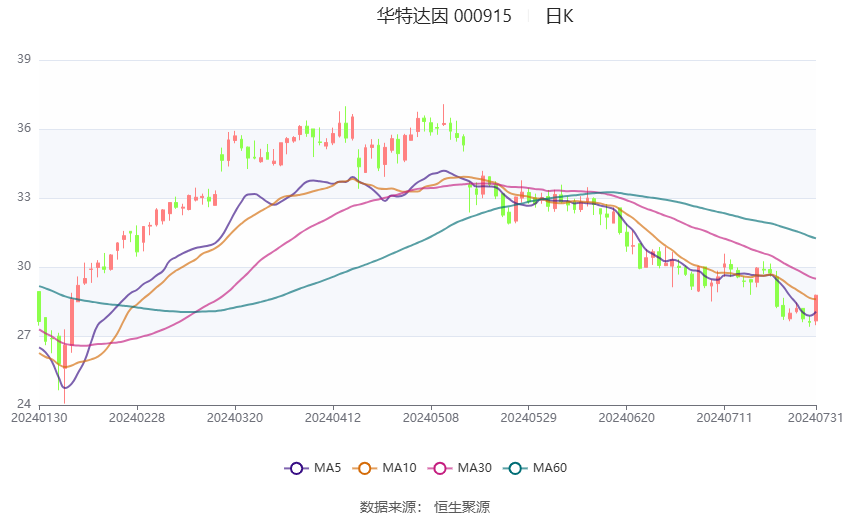Click the 20240620 x-axis date
This screenshot has width=850, height=517.
click(x=625, y=417)
